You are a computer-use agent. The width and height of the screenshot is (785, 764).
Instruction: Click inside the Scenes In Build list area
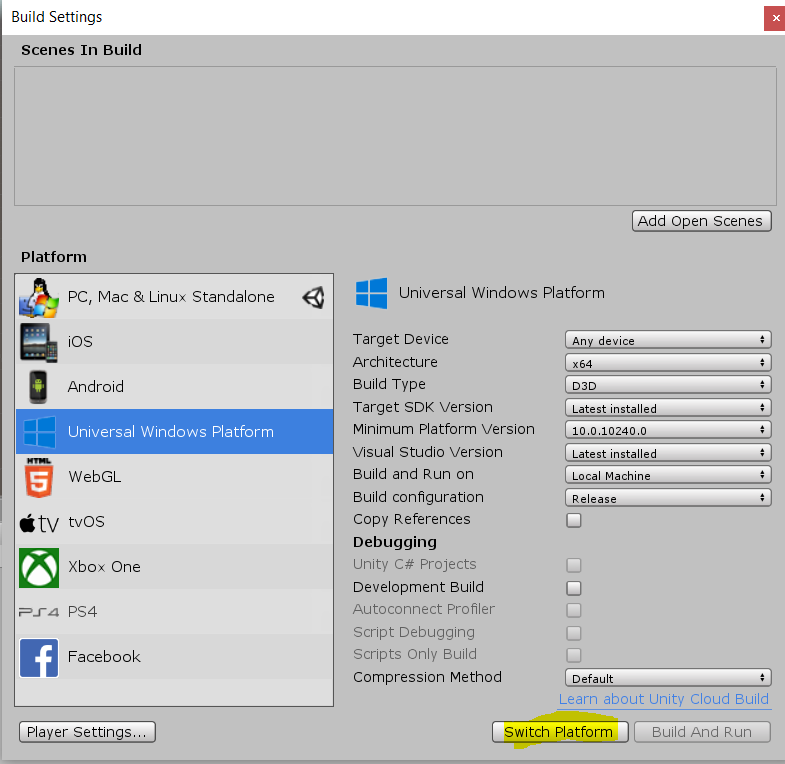[x=395, y=135]
